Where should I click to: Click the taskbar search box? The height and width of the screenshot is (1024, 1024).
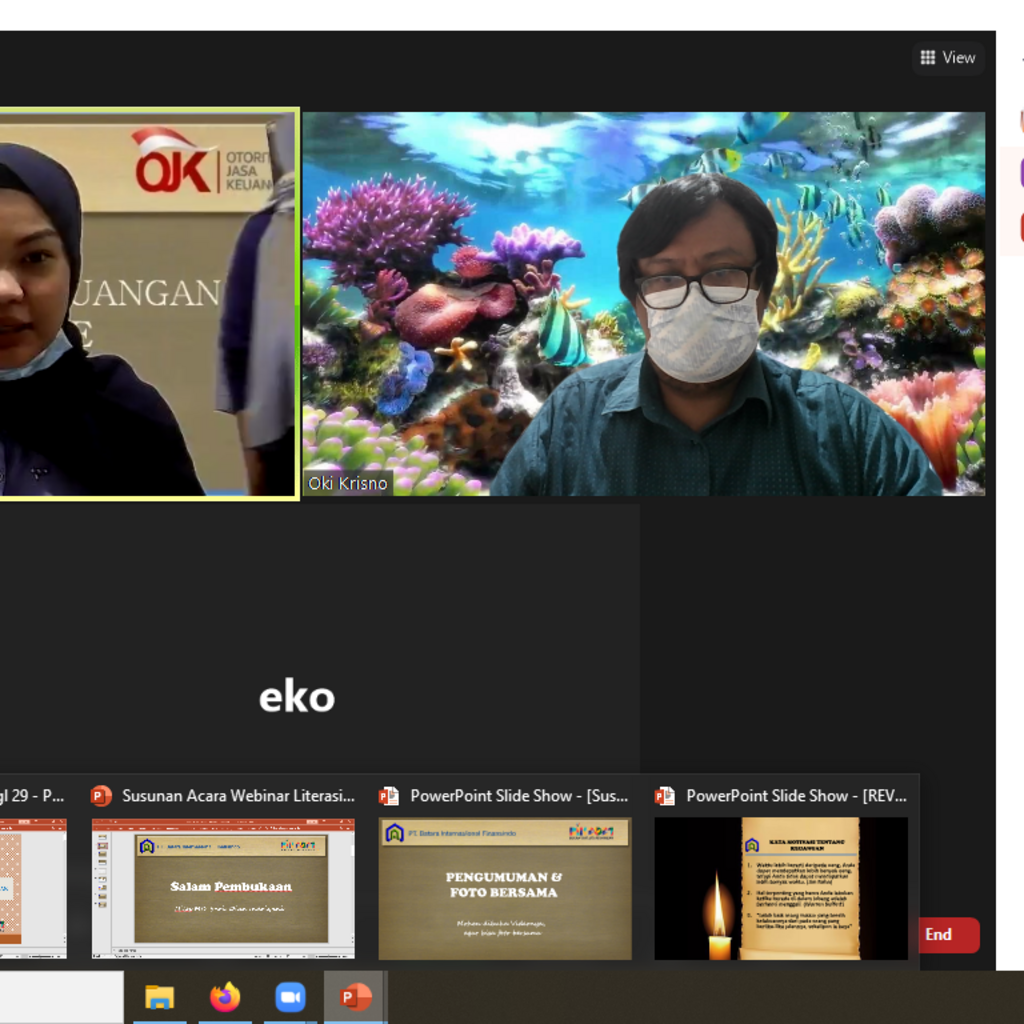(60, 997)
